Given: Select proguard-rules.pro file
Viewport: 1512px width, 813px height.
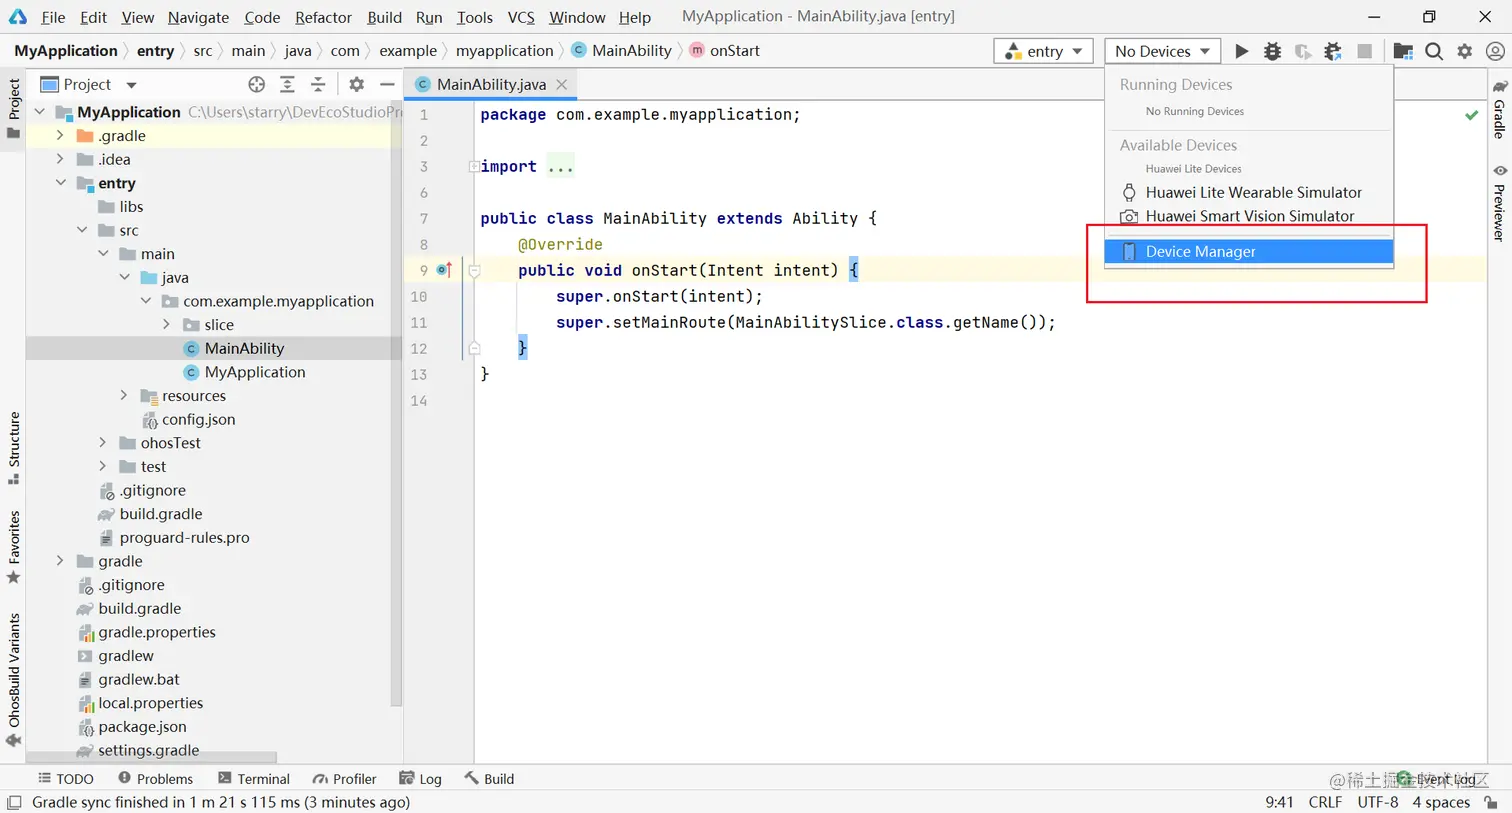Looking at the screenshot, I should pos(184,537).
